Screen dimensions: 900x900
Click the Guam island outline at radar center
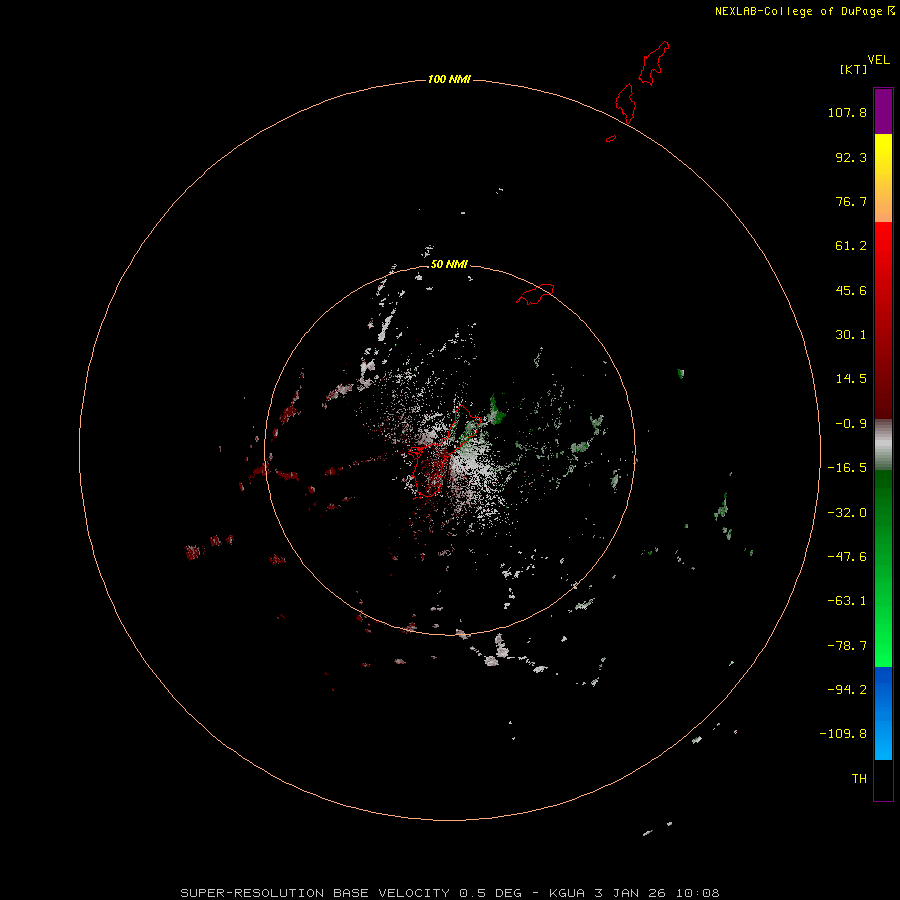pyautogui.click(x=443, y=451)
